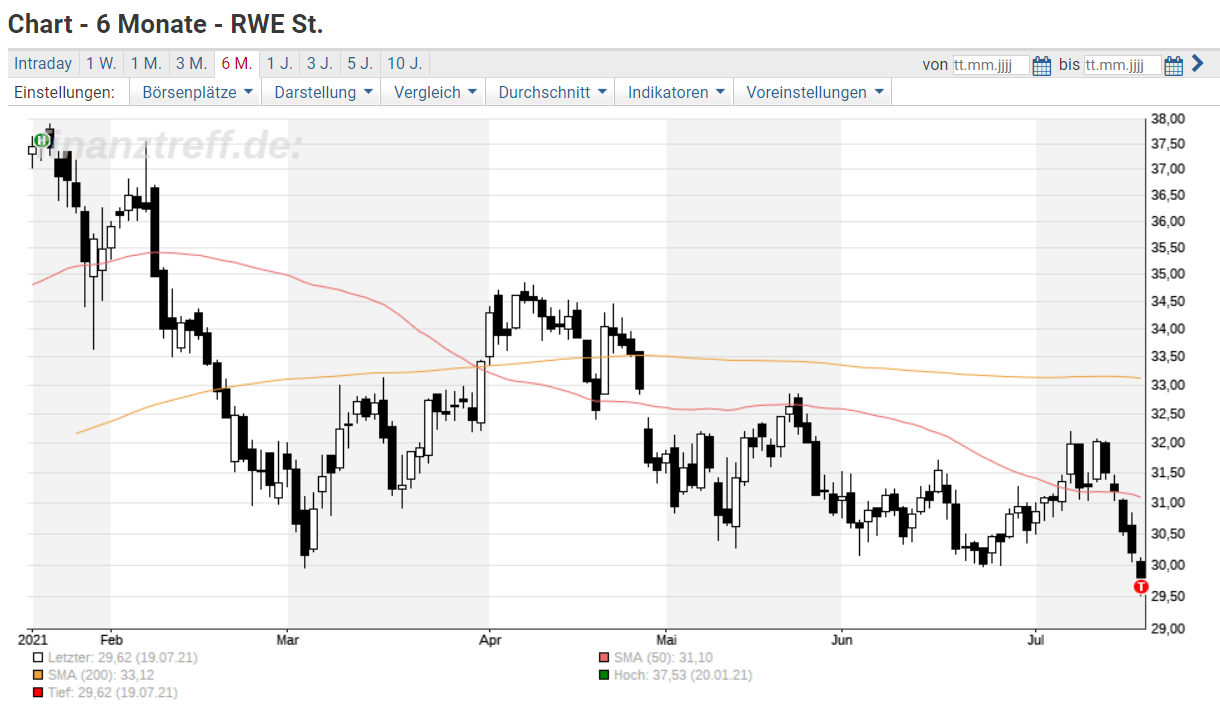Screen dimensions: 1220x707
Task: Open the Voreinstellungen dropdown
Action: point(813,92)
